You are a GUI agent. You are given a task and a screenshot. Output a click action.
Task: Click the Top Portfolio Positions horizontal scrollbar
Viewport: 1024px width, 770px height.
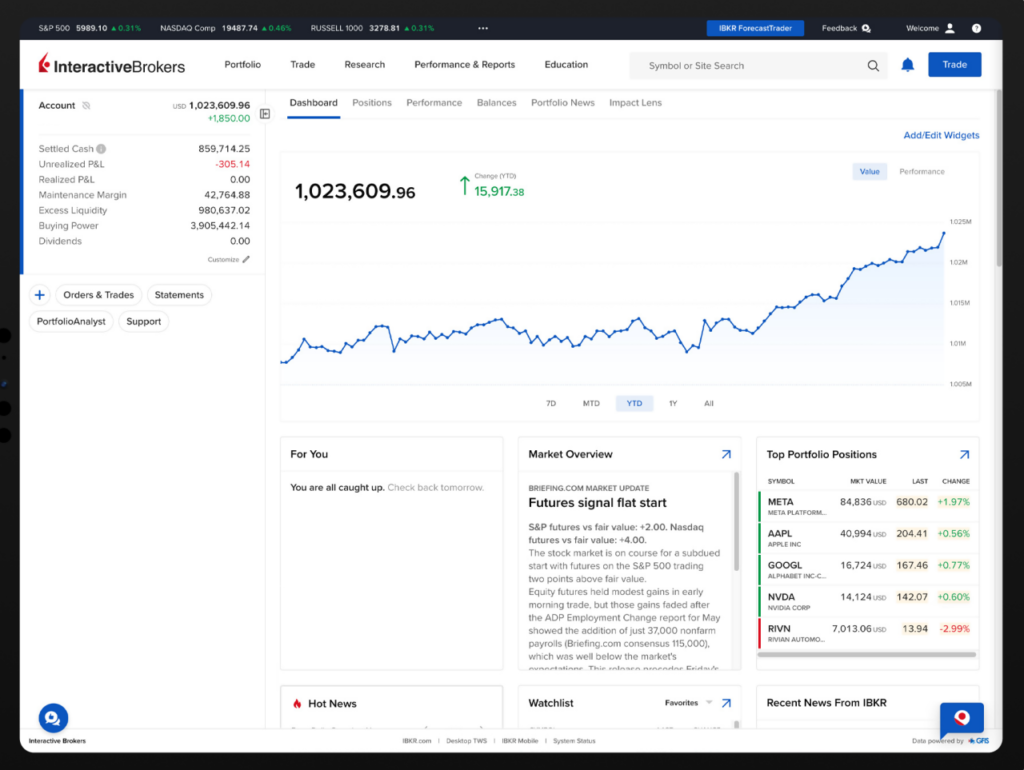pos(867,654)
